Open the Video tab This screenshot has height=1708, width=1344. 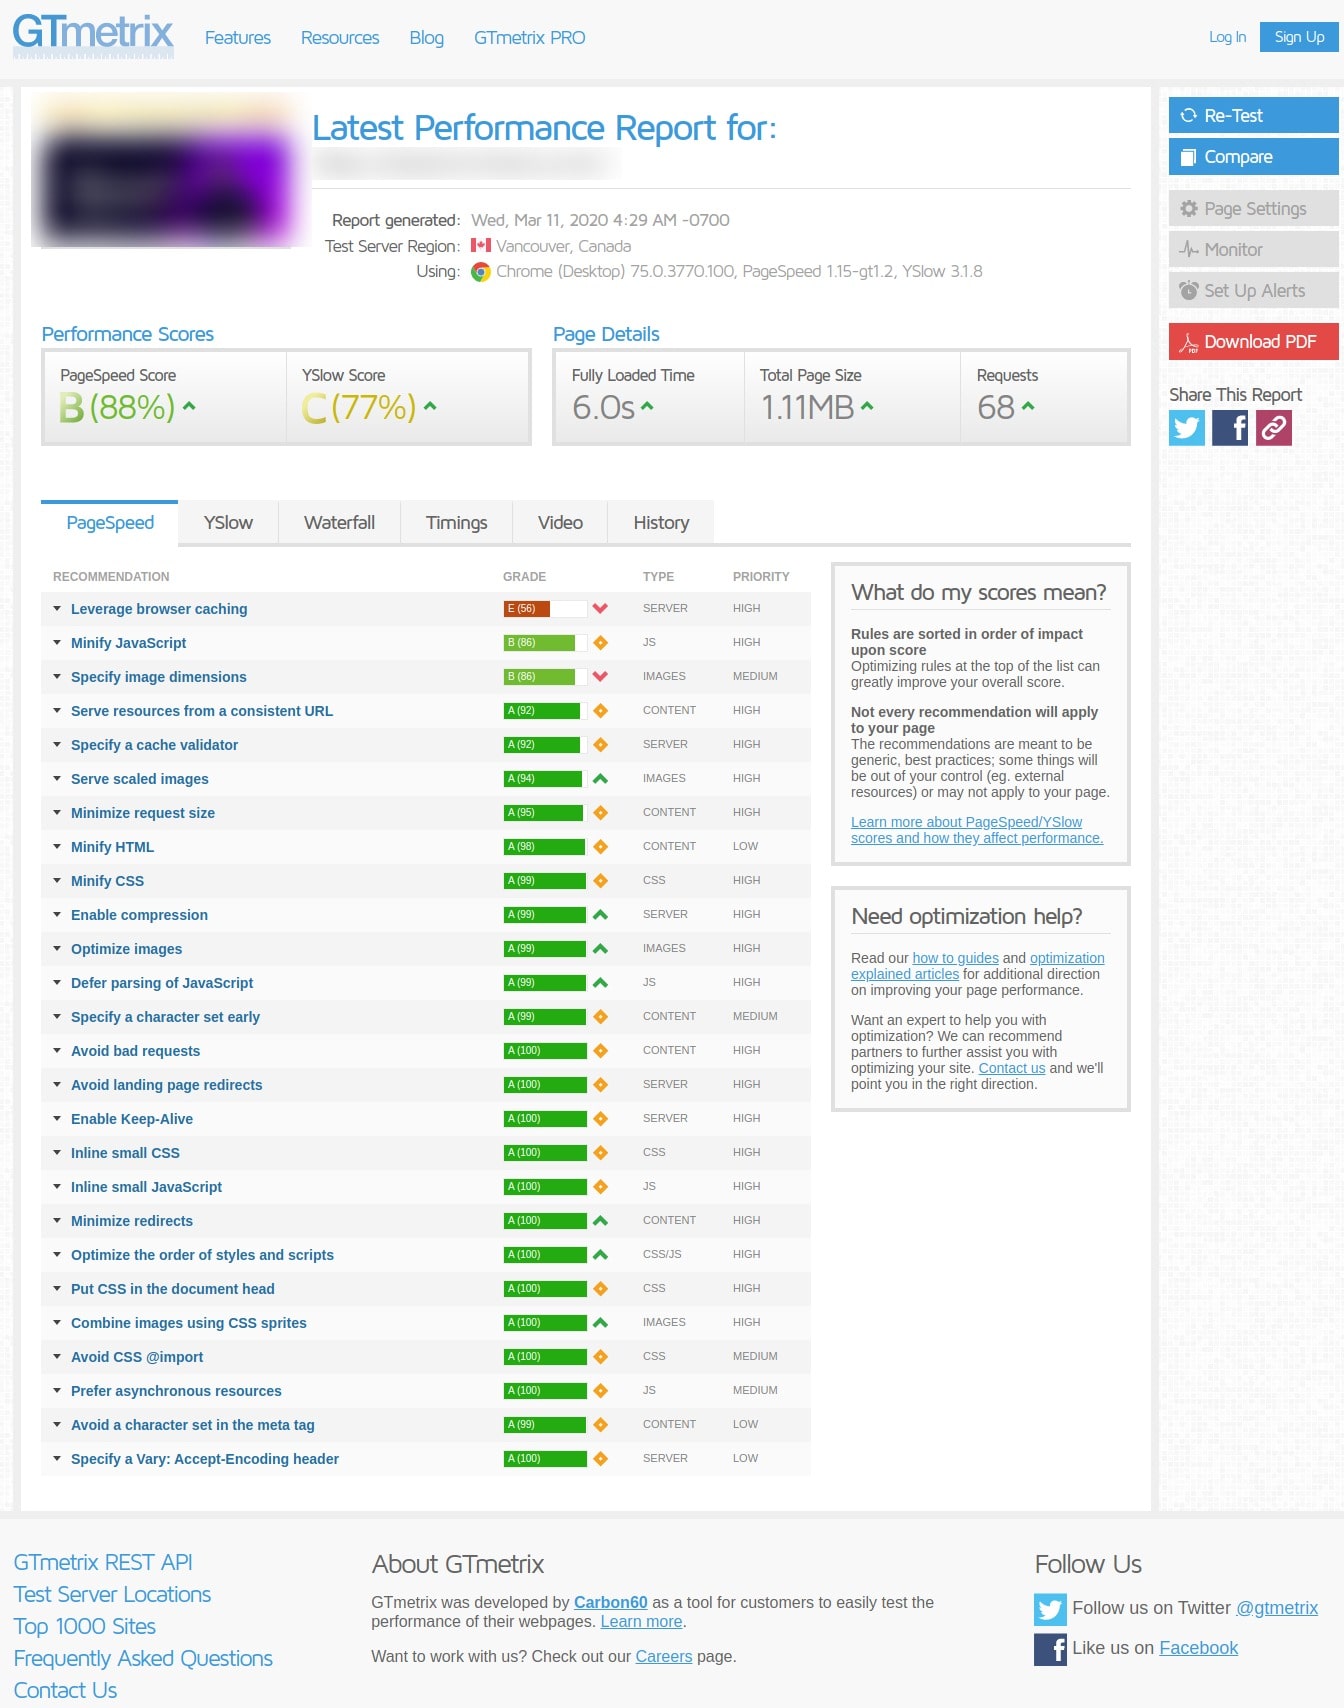click(x=560, y=522)
